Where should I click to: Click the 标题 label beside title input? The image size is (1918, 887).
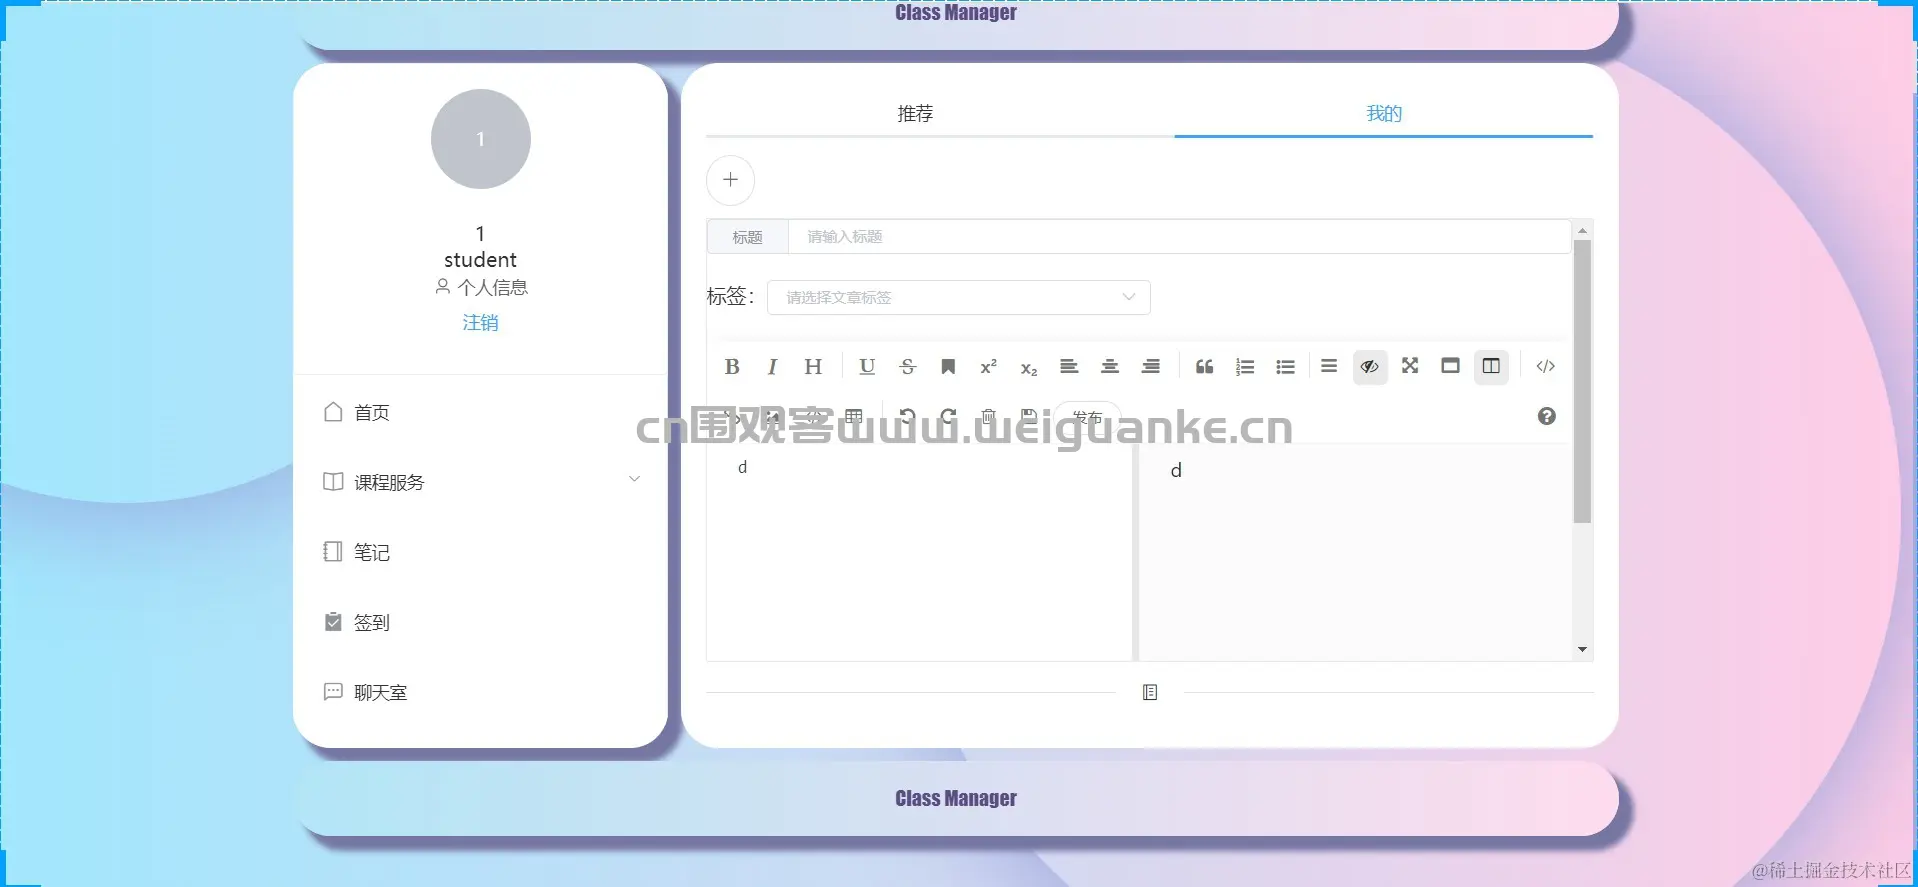pyautogui.click(x=747, y=237)
